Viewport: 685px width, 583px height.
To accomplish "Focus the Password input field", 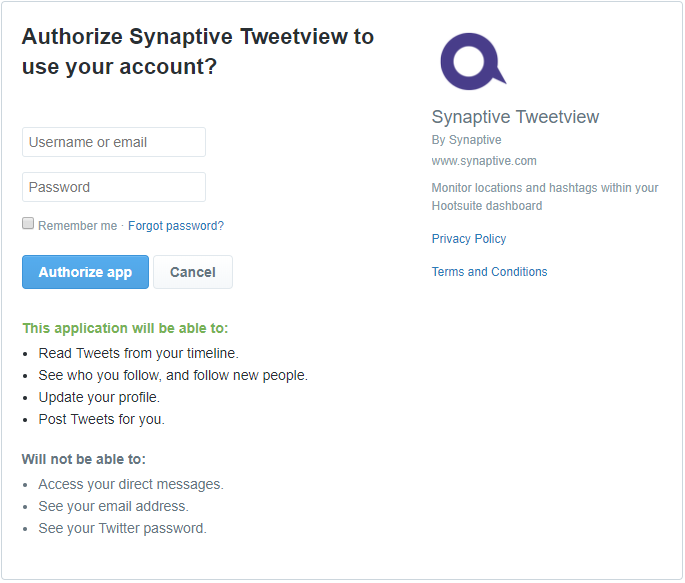I will pyautogui.click(x=114, y=187).
